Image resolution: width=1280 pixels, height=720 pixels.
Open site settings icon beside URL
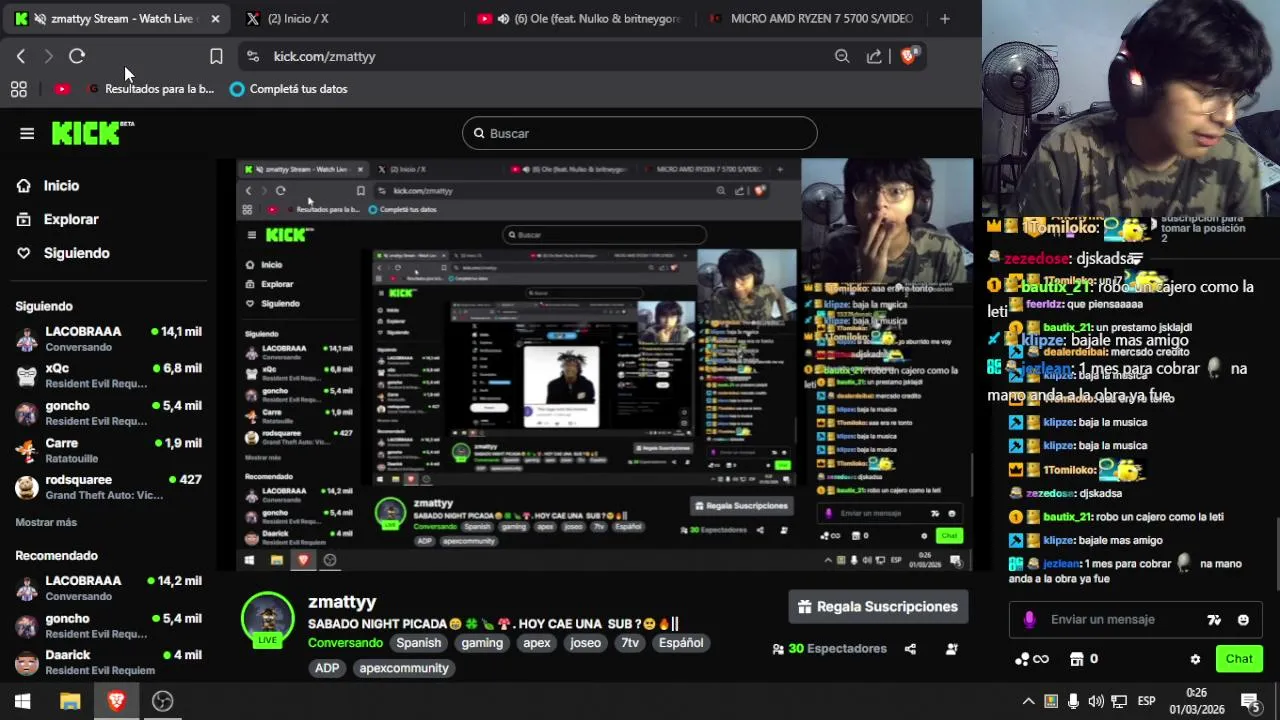coord(252,56)
